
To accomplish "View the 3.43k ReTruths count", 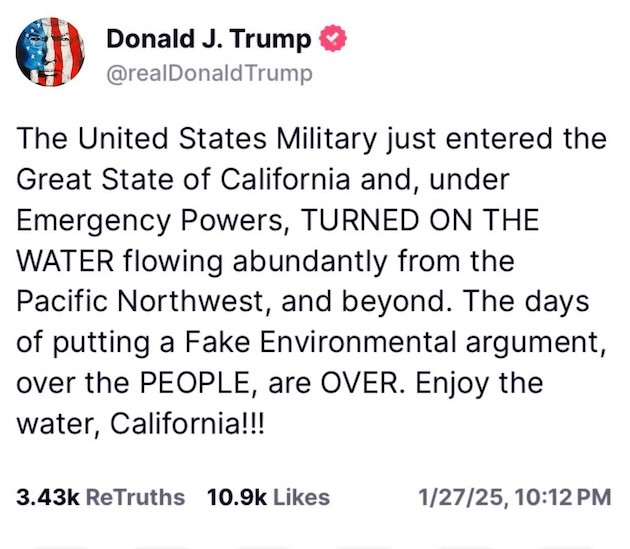I will (48, 497).
